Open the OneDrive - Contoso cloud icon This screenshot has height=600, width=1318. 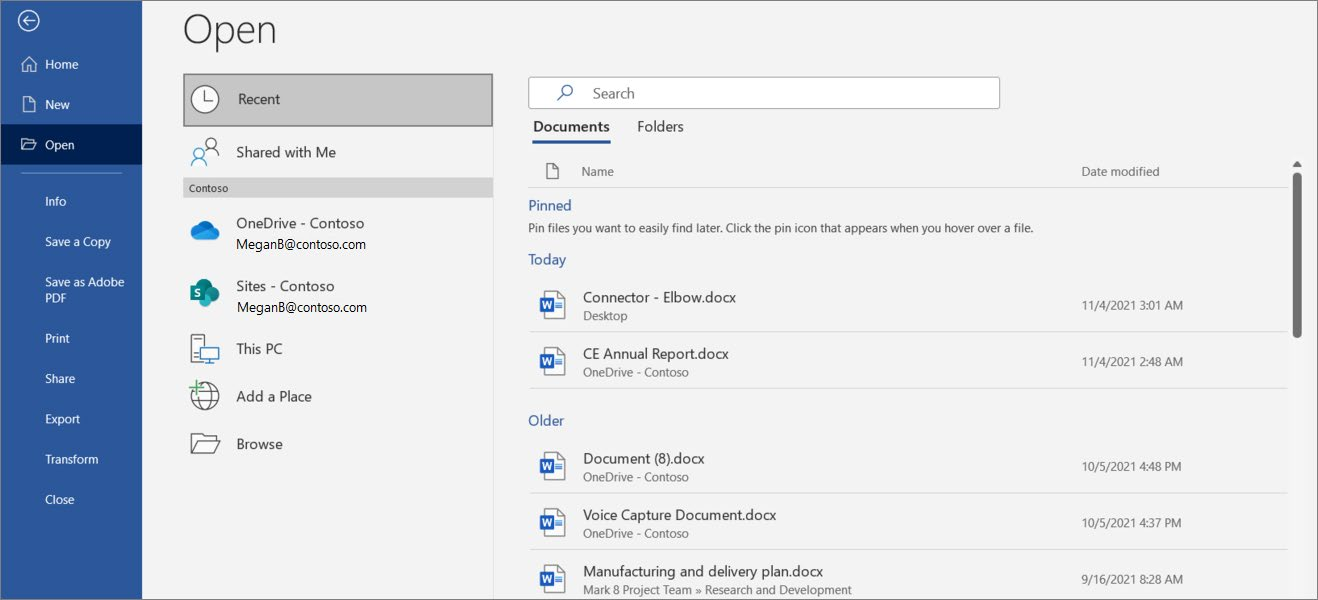click(205, 232)
